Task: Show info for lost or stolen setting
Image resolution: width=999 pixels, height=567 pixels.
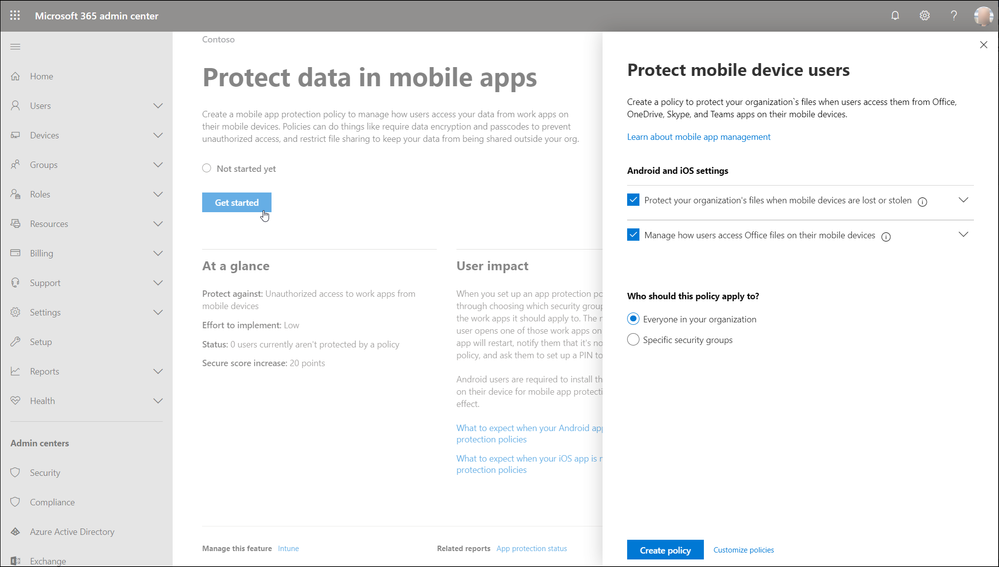Action: [x=922, y=201]
